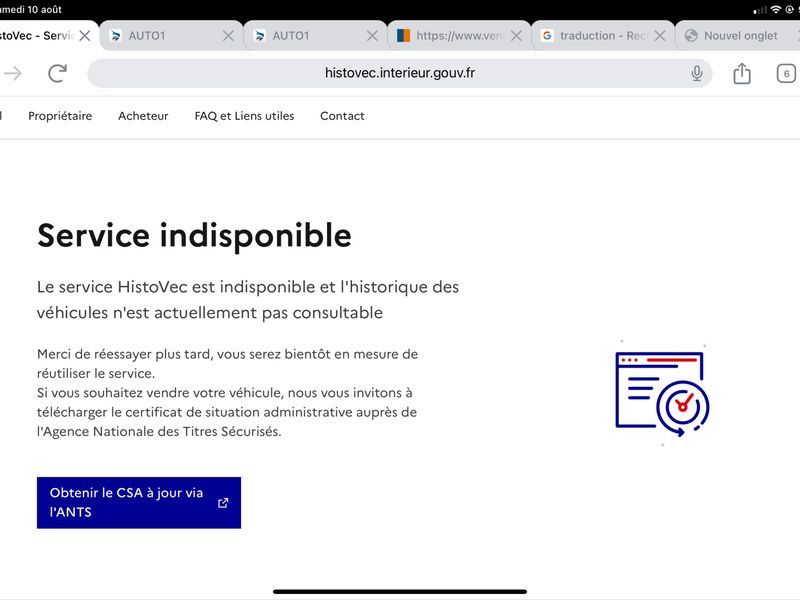Image resolution: width=800 pixels, height=600 pixels.
Task: Click Obtenir le CSA à jour via l'ANTS
Action: coord(139,503)
